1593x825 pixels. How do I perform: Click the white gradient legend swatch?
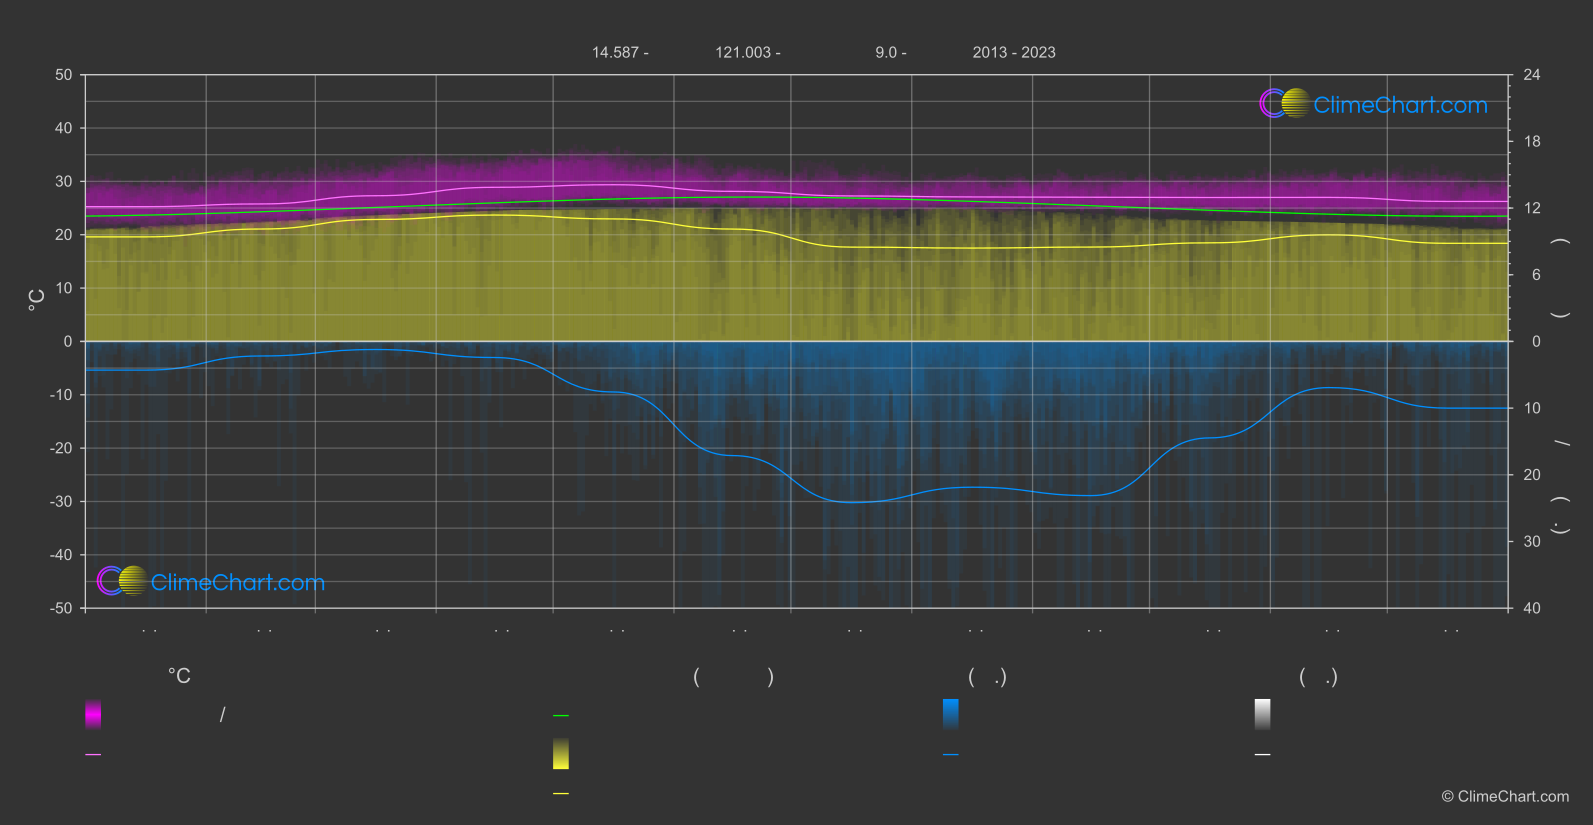tap(1263, 714)
